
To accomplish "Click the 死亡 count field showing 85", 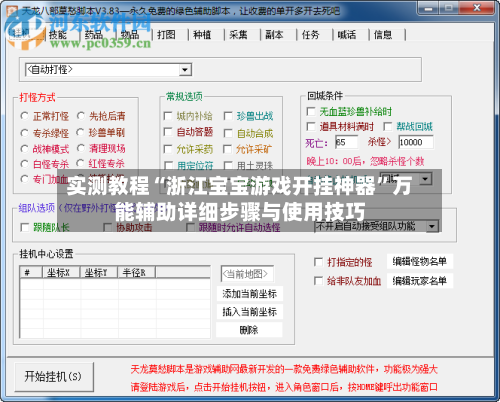I will pyautogui.click(x=346, y=142).
